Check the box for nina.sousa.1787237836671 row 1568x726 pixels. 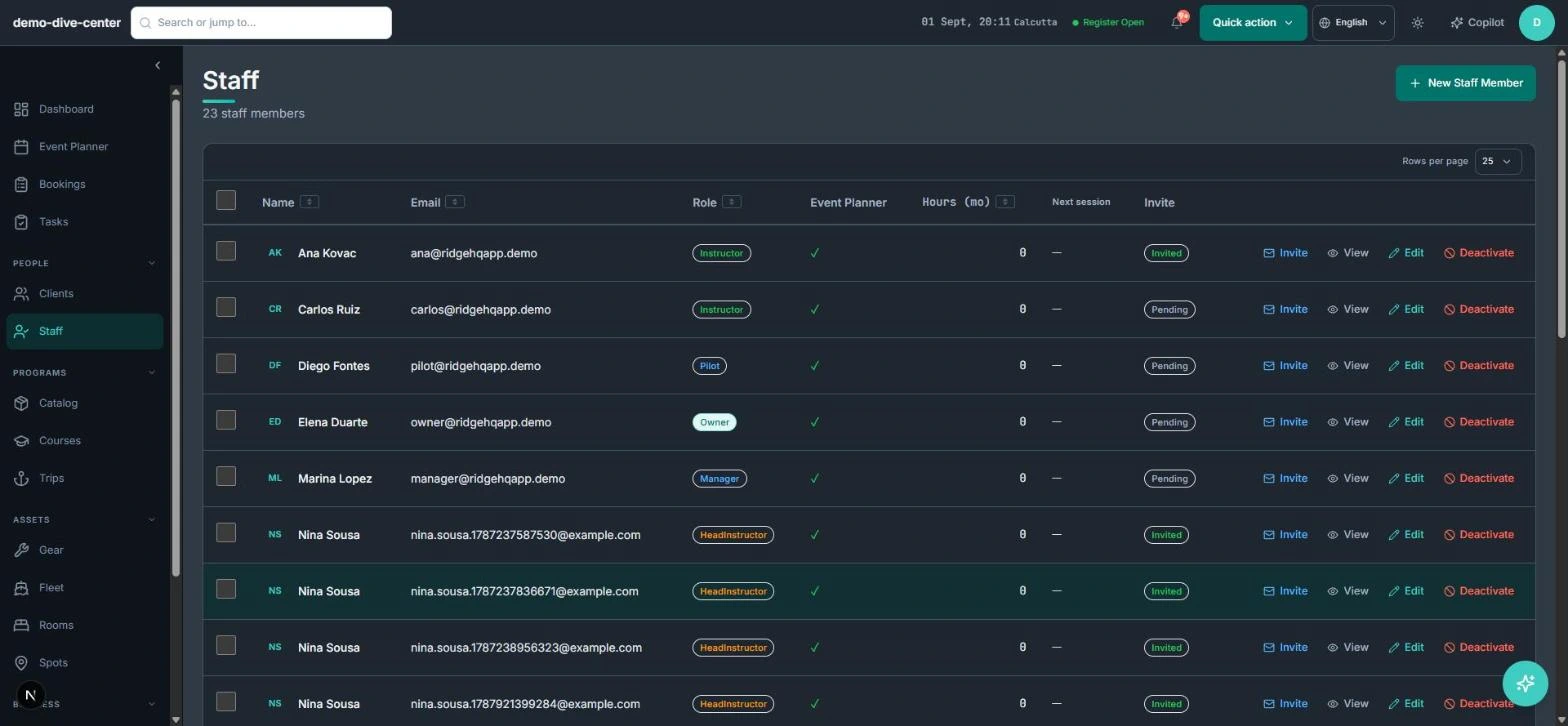[x=226, y=589]
